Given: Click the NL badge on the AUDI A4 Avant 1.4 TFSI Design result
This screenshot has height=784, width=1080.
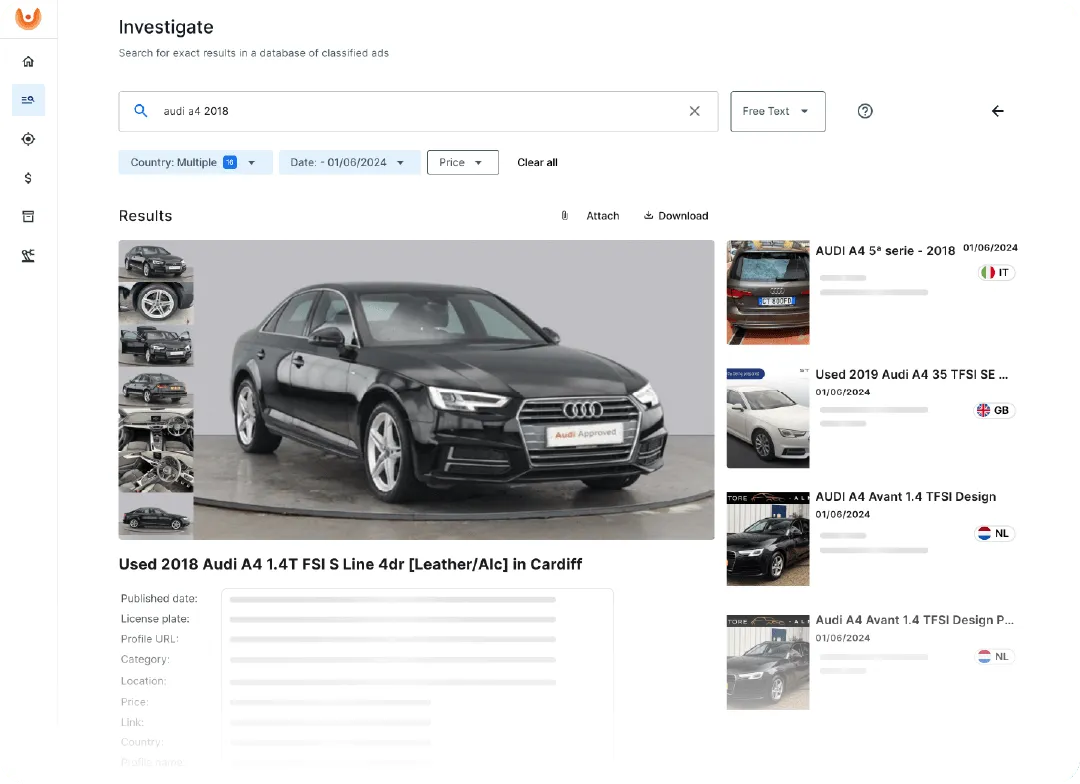Looking at the screenshot, I should coord(995,533).
